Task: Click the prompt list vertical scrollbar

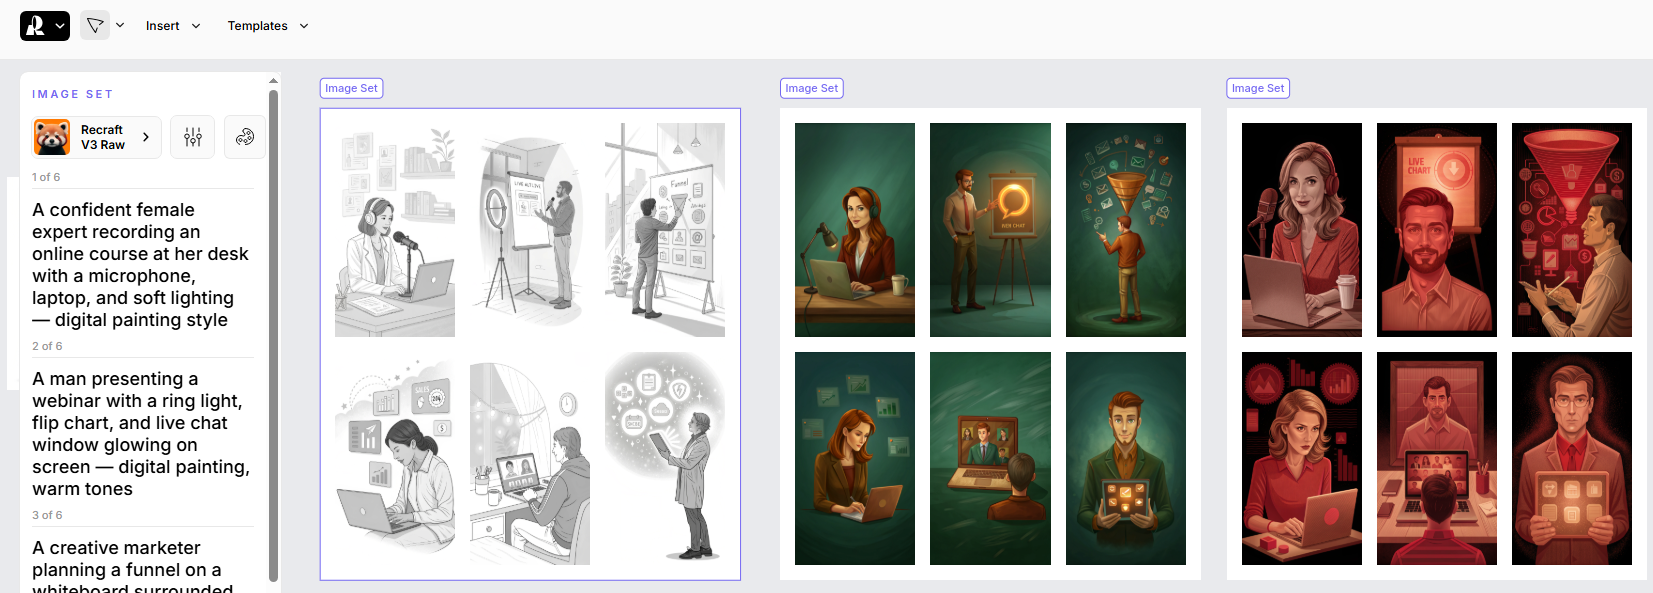Action: click(x=273, y=335)
